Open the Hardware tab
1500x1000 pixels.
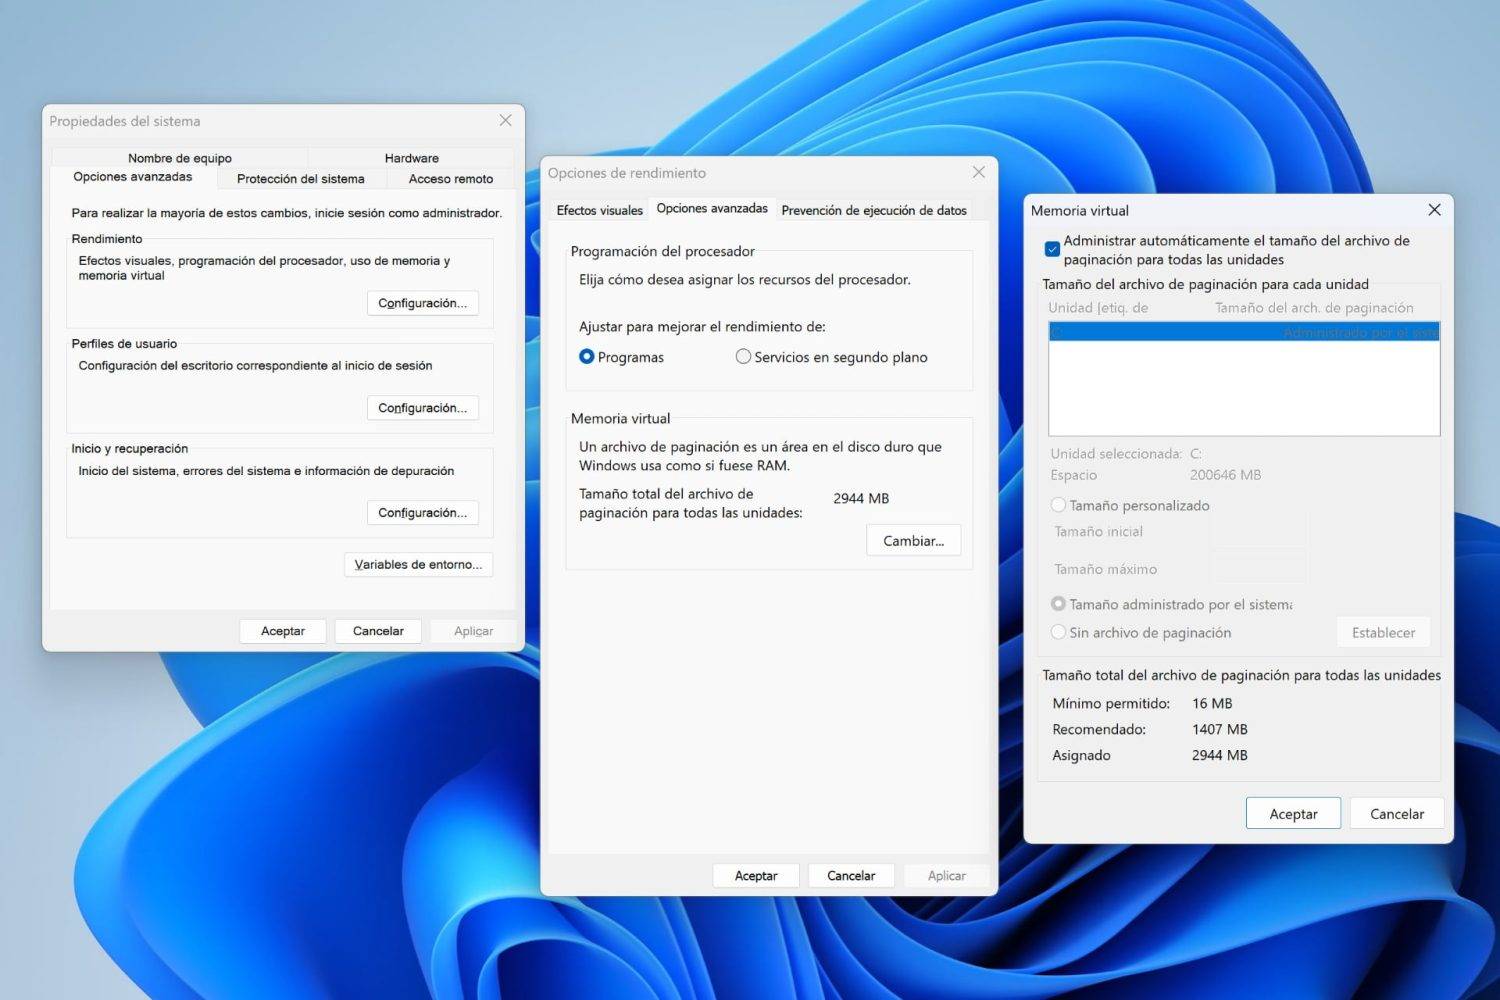pos(411,158)
